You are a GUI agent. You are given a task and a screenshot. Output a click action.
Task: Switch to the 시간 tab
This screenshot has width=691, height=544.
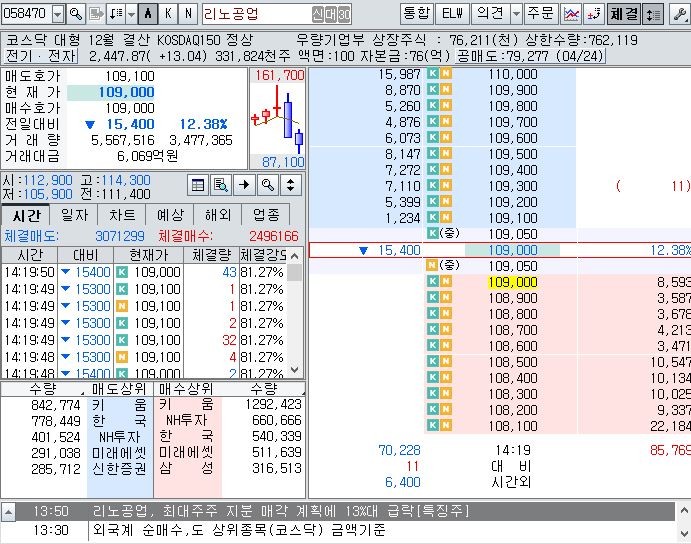(26, 215)
